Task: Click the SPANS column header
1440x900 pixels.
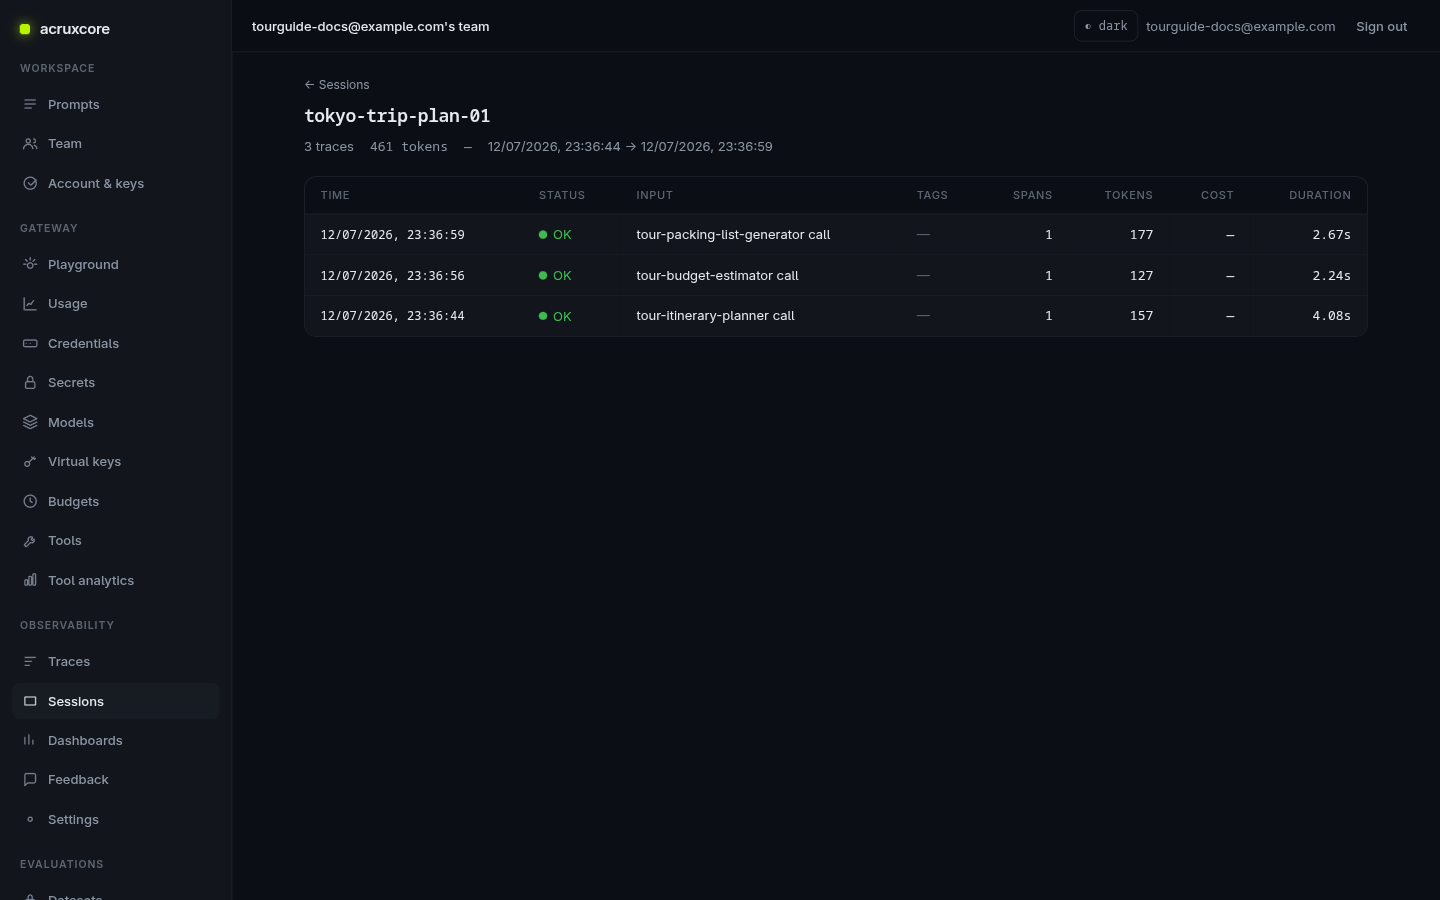Action: pyautogui.click(x=1032, y=196)
